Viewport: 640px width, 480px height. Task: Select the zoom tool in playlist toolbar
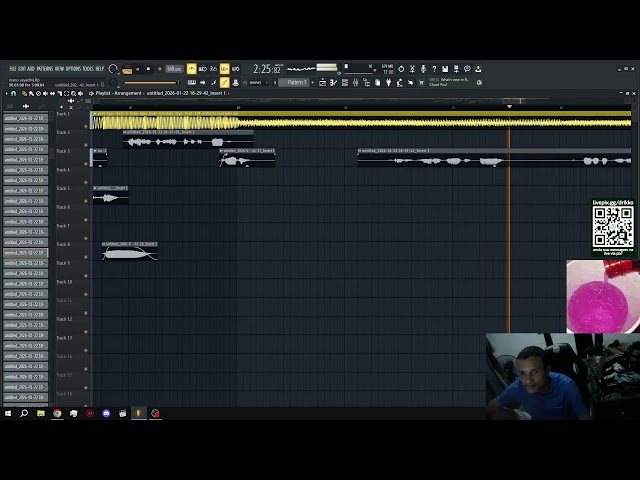[73, 93]
